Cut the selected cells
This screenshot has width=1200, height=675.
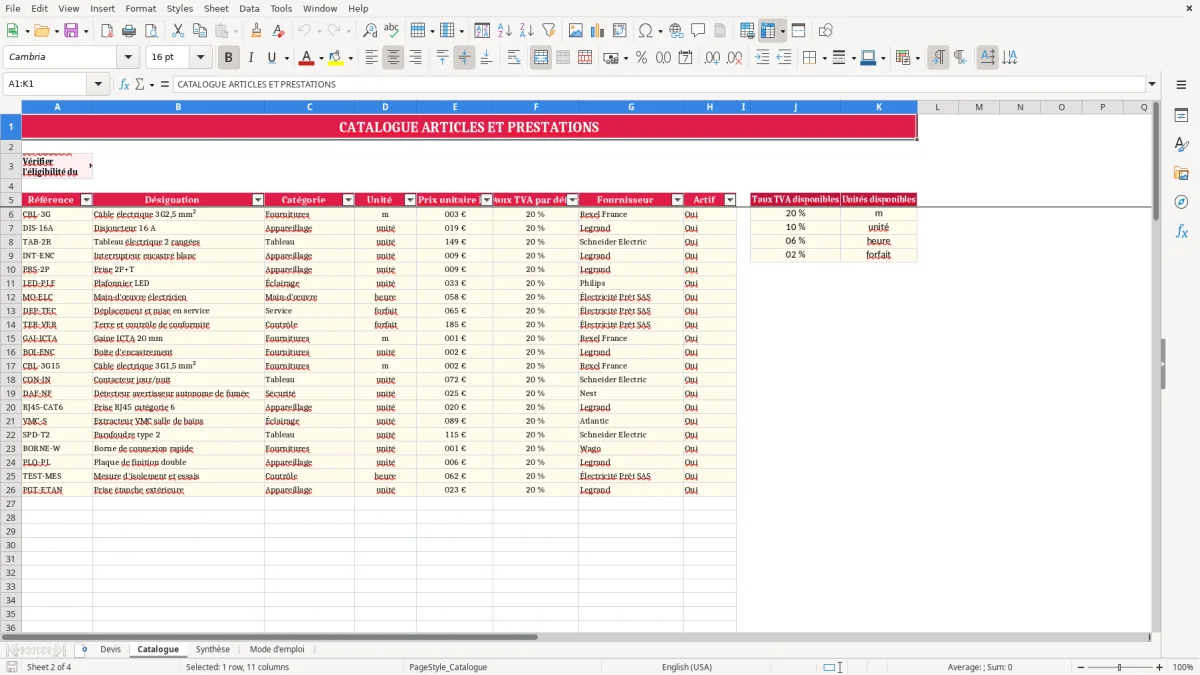click(177, 31)
